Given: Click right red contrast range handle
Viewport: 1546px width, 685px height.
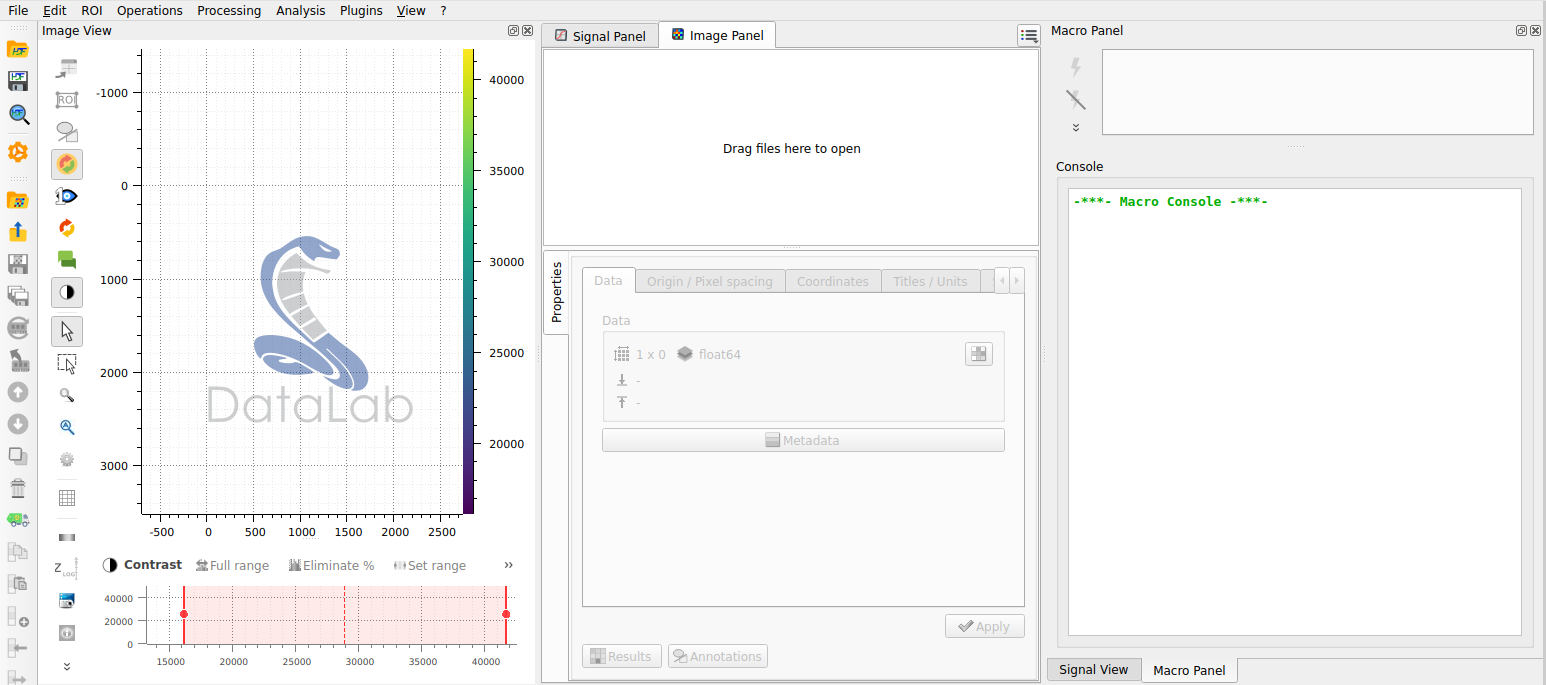Looking at the screenshot, I should coord(506,614).
